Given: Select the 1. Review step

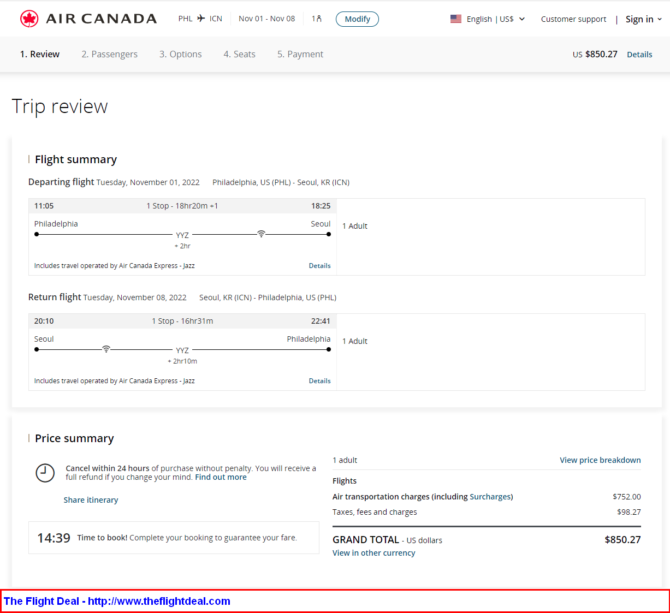Looking at the screenshot, I should 40,54.
